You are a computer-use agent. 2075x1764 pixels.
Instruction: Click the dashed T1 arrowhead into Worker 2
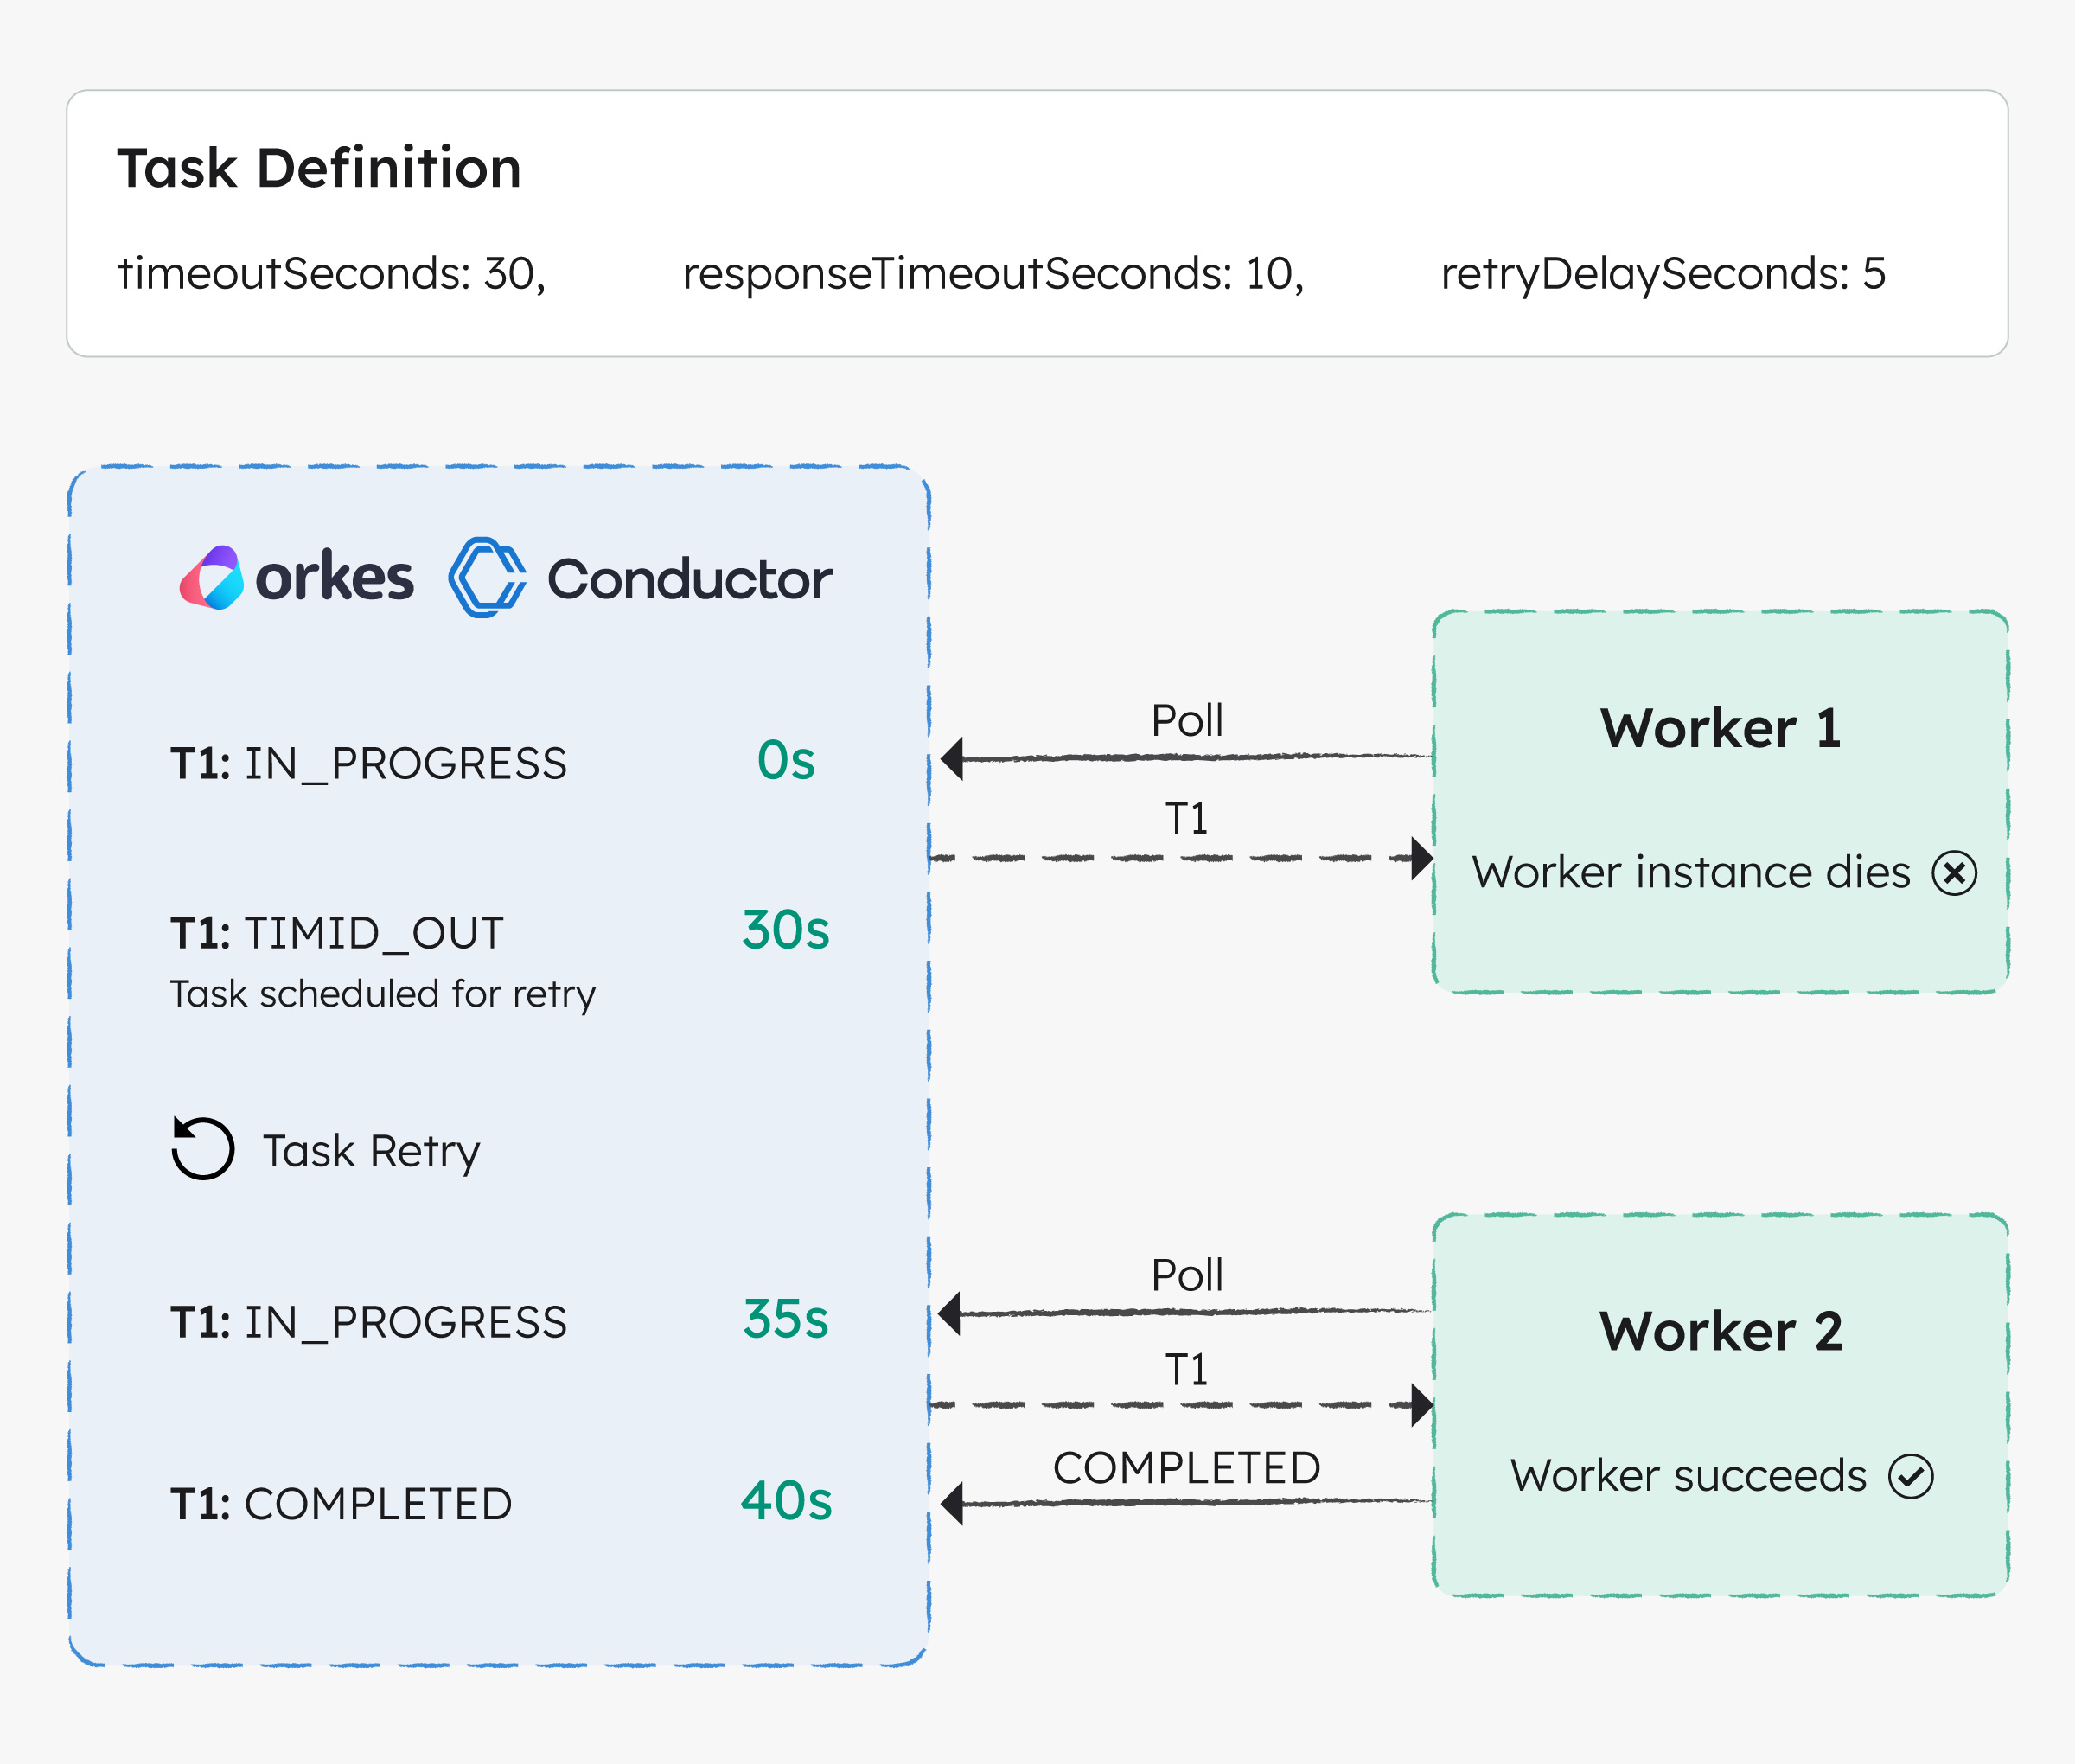click(1420, 1405)
